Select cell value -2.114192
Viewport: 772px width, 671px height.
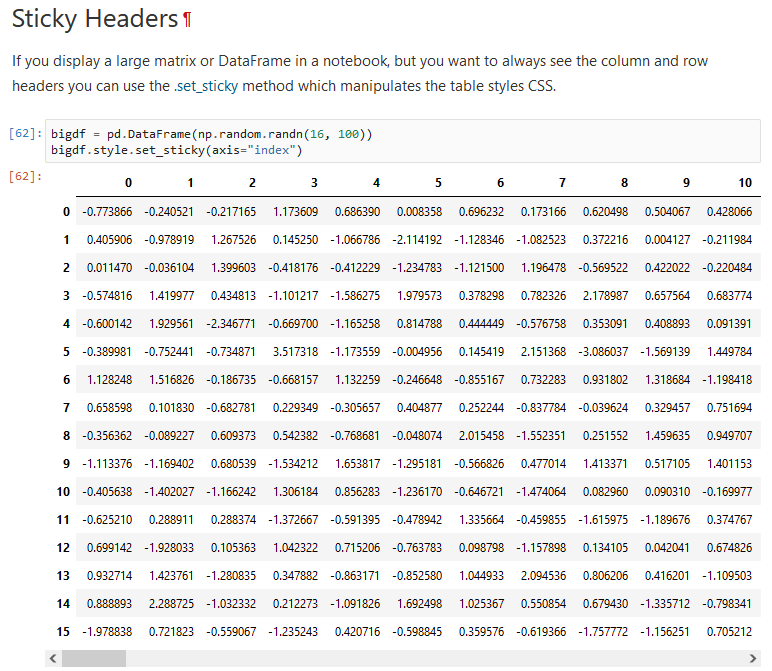click(x=417, y=240)
